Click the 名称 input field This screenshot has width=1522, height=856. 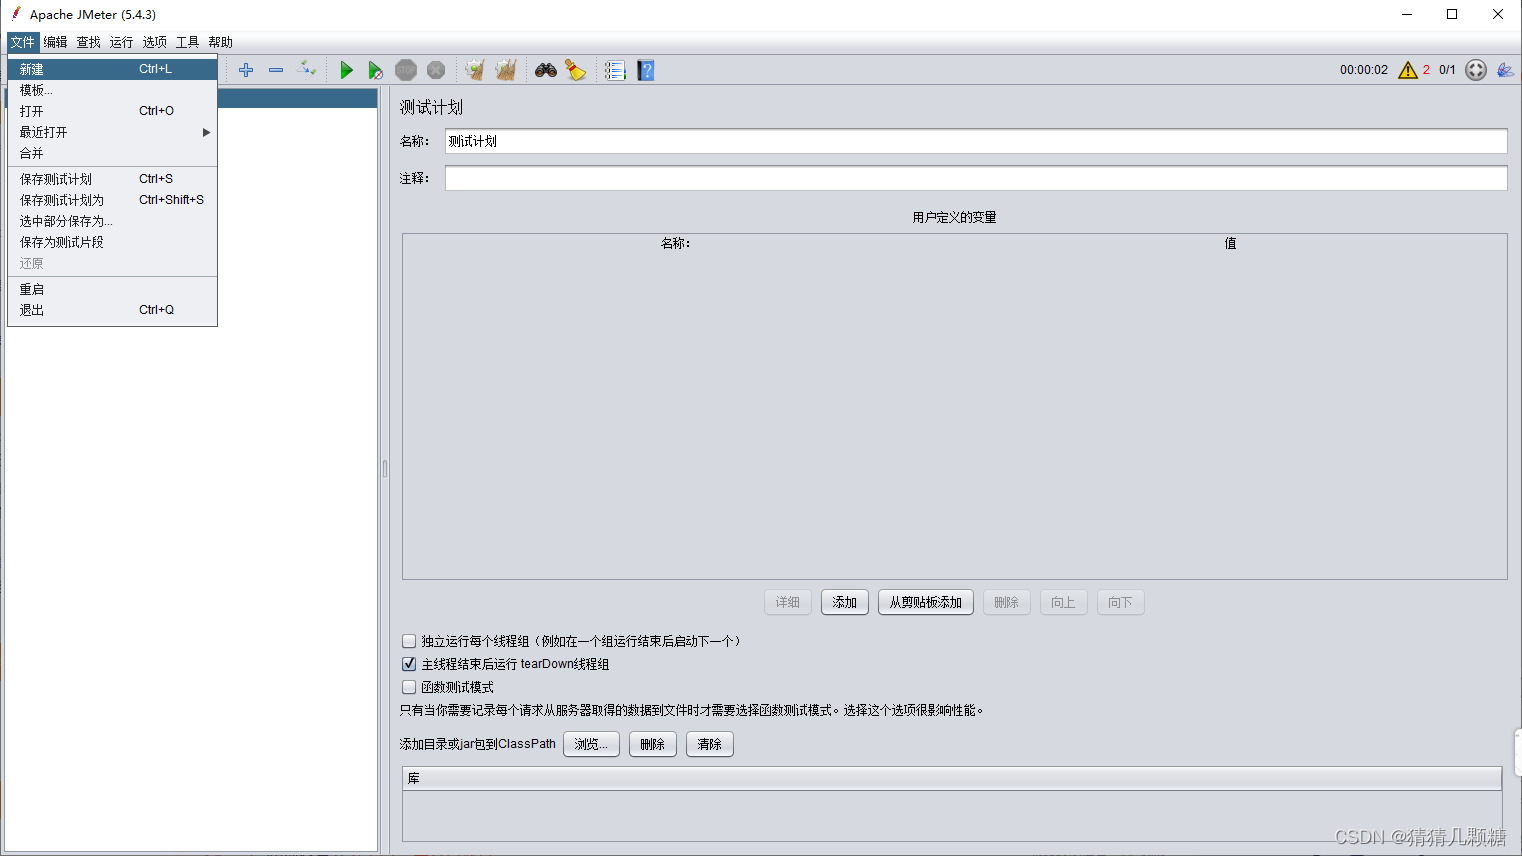976,141
